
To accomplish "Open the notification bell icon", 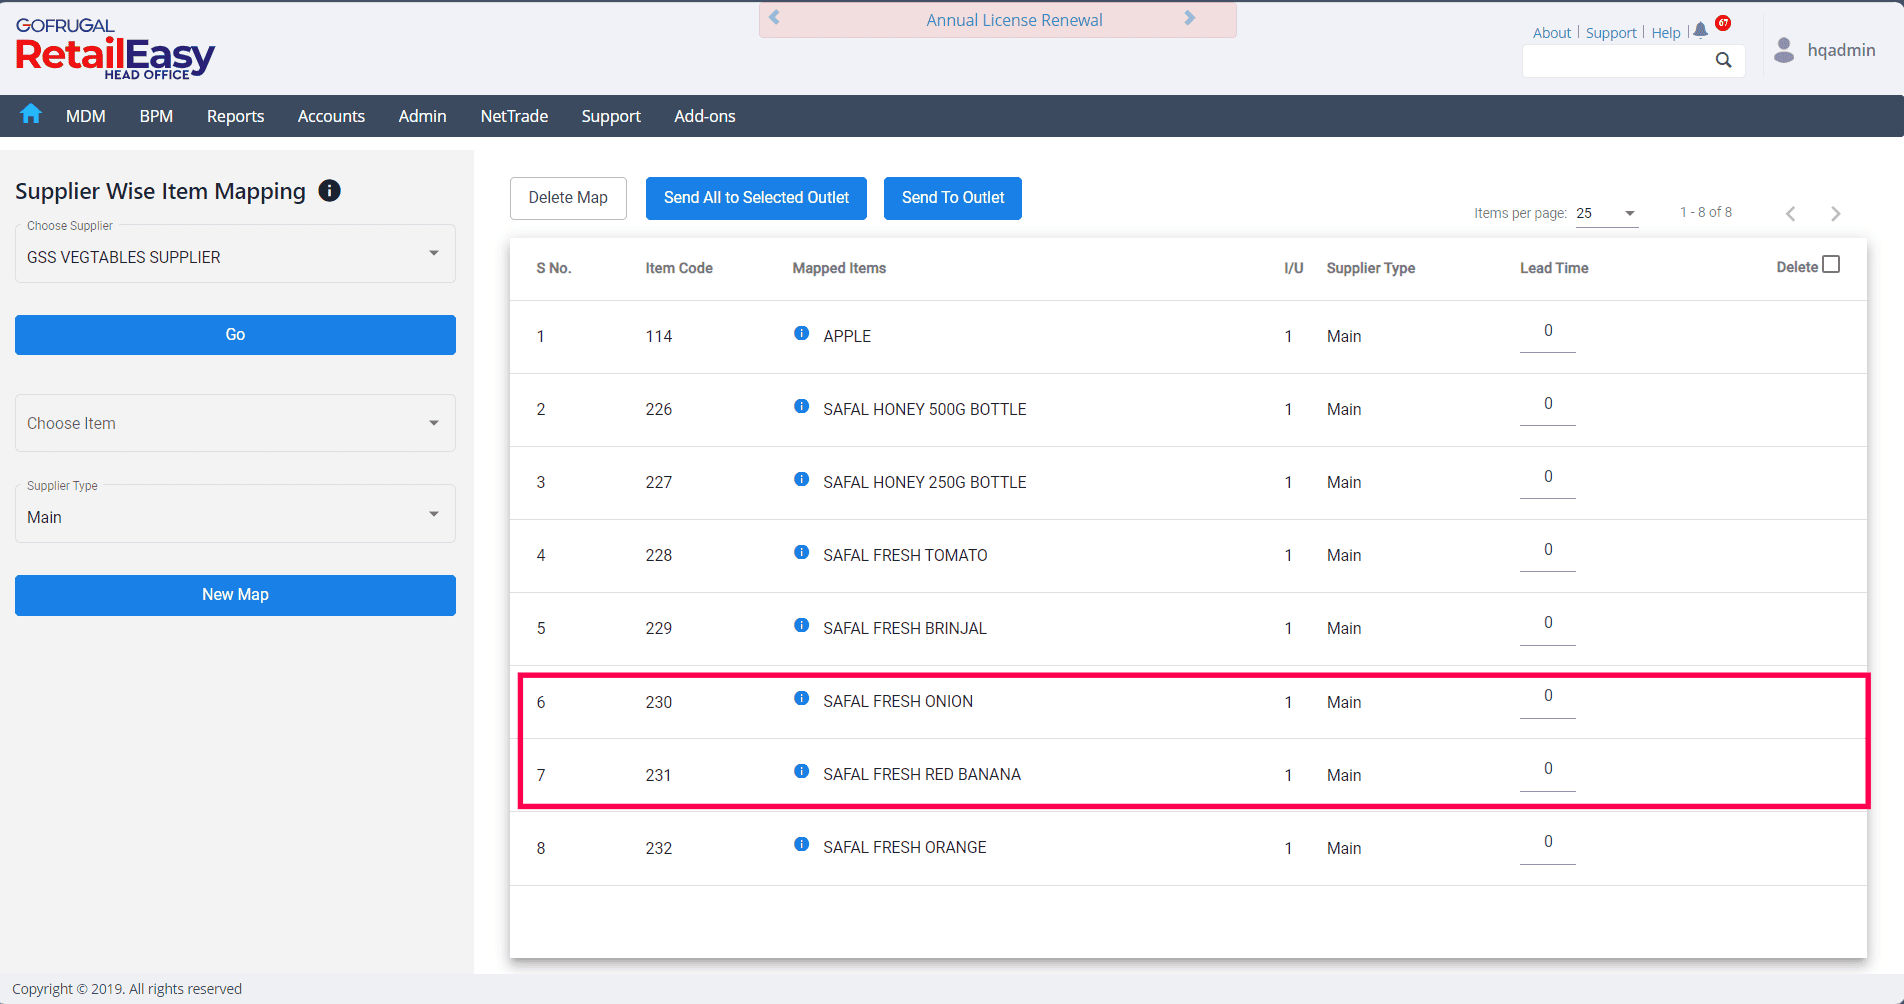I will [1700, 30].
